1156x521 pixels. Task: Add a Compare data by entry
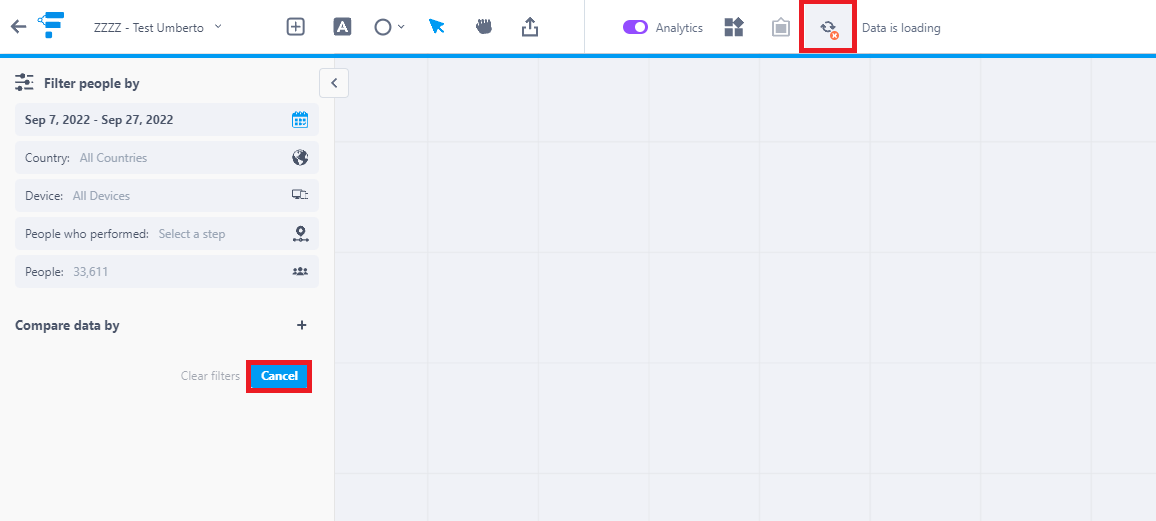click(x=302, y=325)
